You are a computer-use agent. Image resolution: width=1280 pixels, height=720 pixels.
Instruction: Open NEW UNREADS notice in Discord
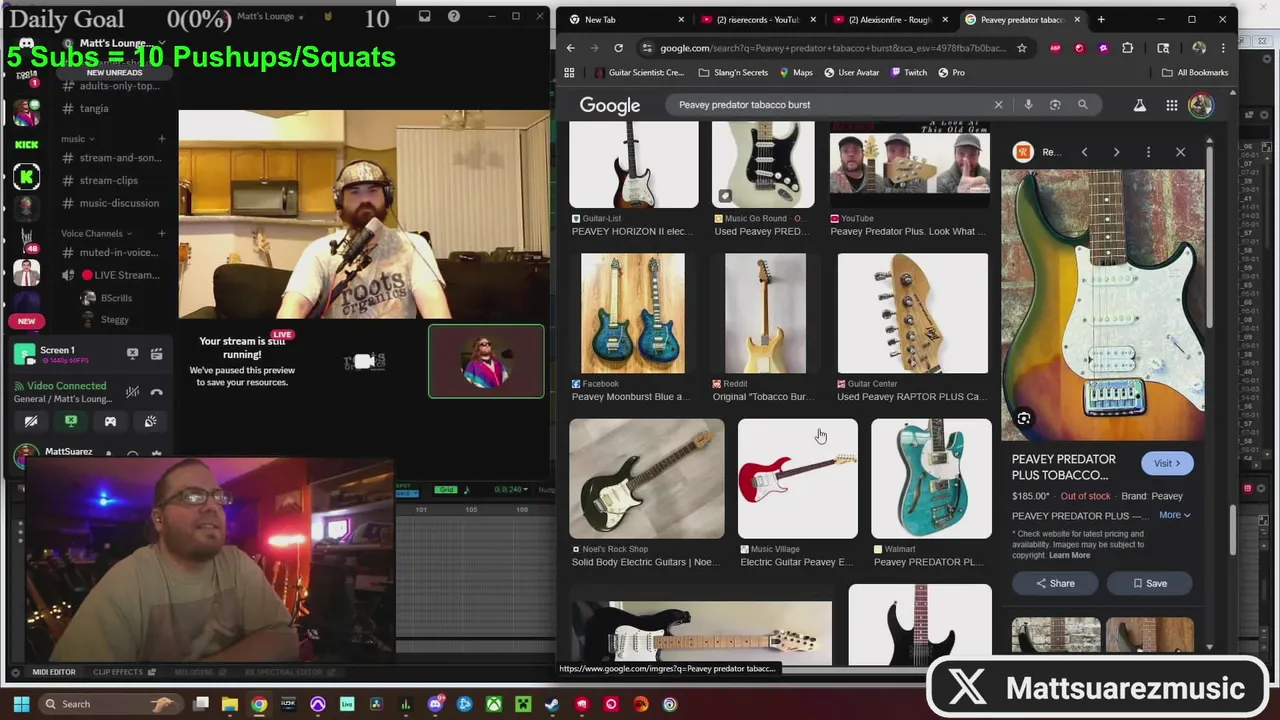[114, 73]
